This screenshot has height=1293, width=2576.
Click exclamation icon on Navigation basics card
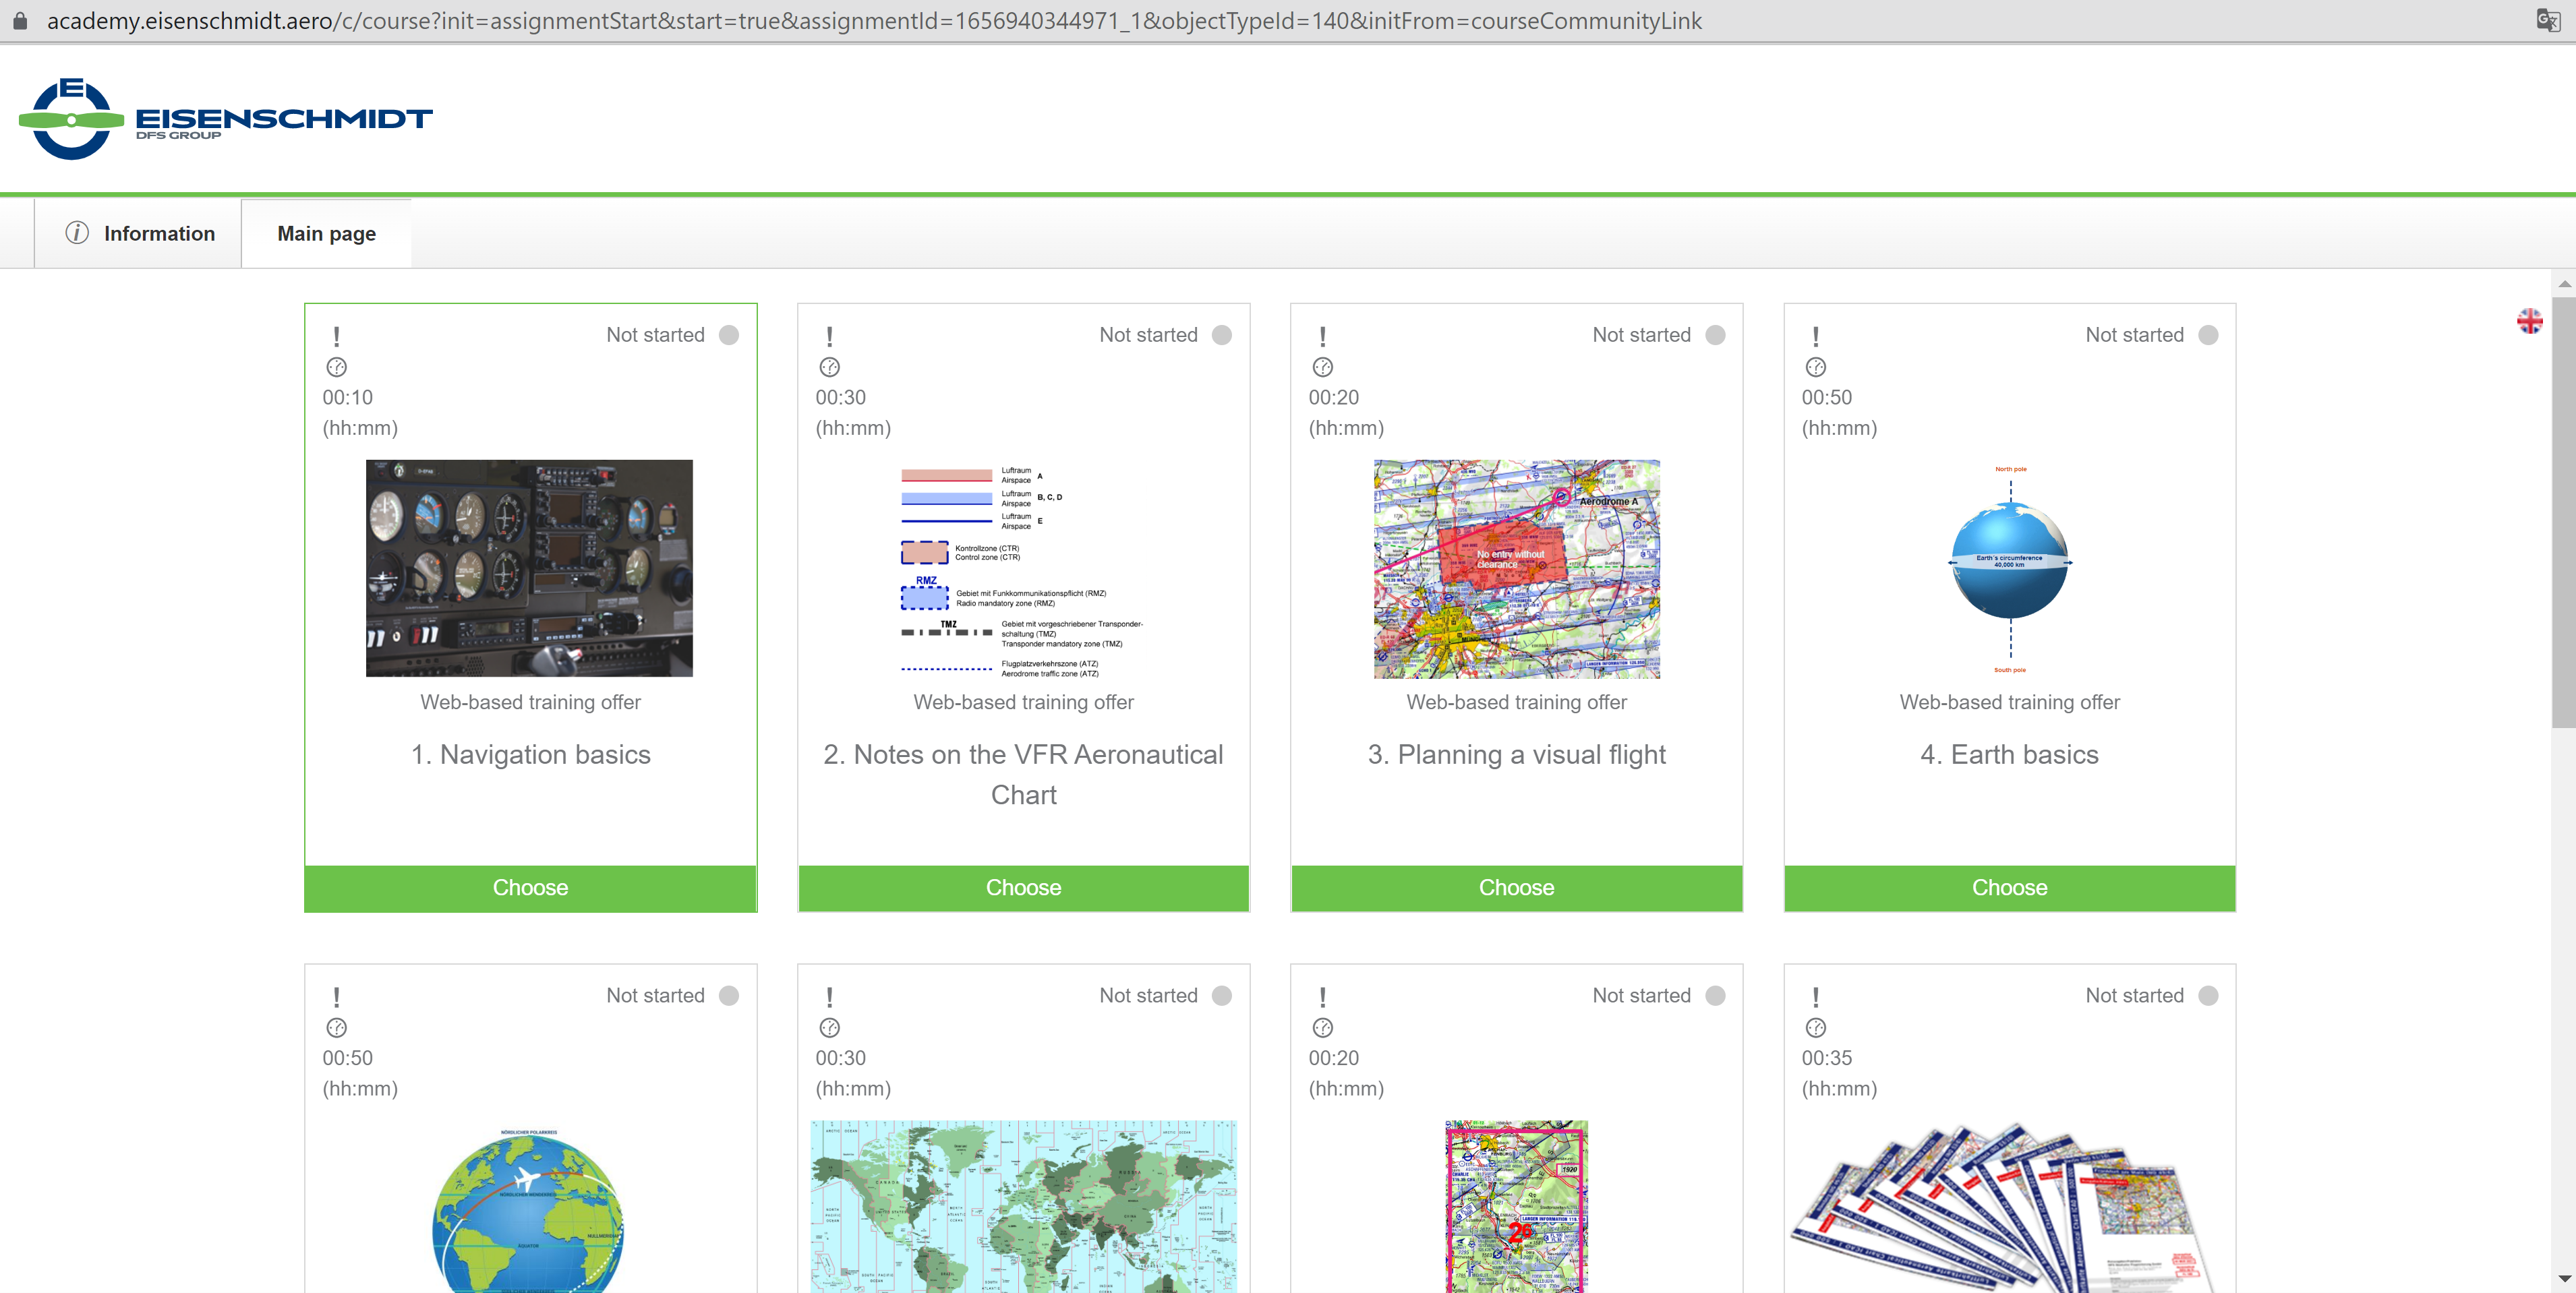[337, 336]
